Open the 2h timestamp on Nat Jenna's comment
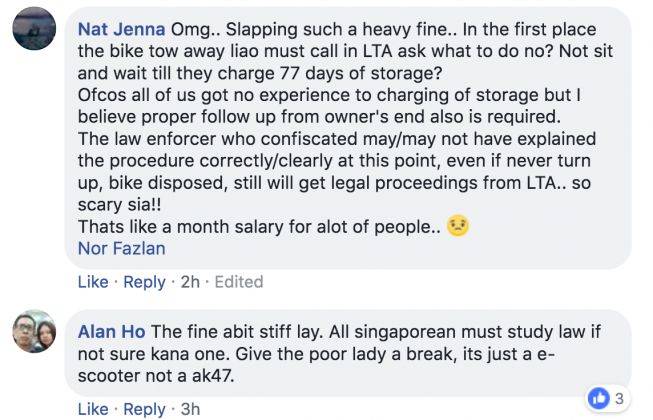Screen dimensions: 653x420 (x=189, y=282)
